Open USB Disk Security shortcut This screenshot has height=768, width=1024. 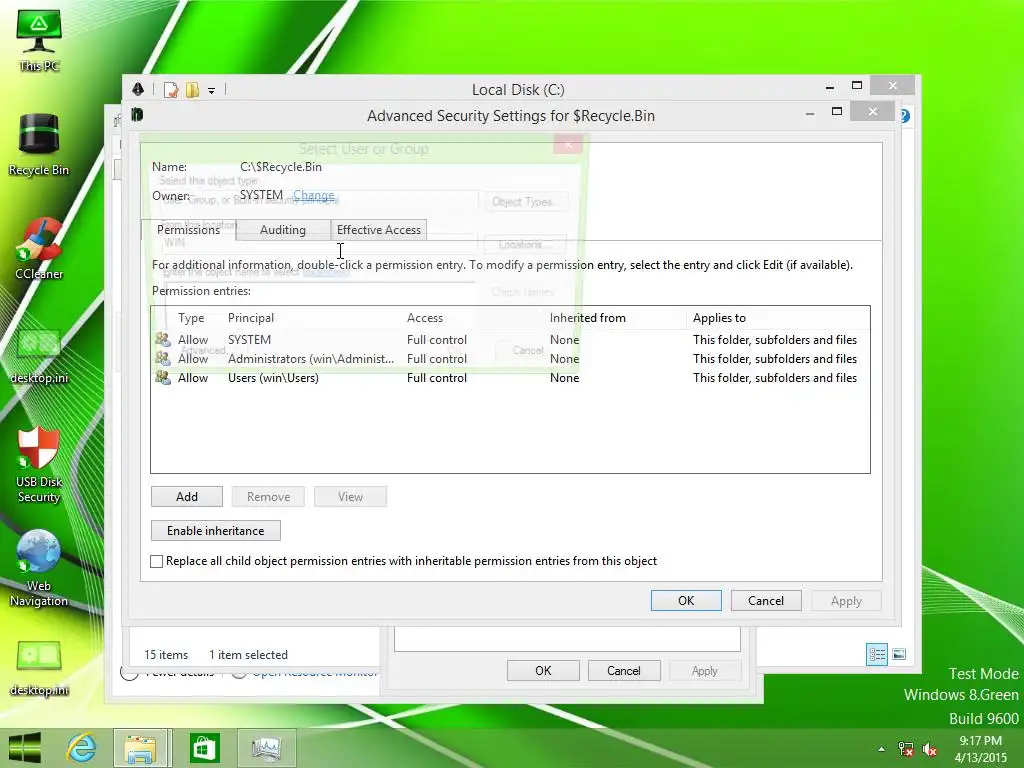(39, 465)
